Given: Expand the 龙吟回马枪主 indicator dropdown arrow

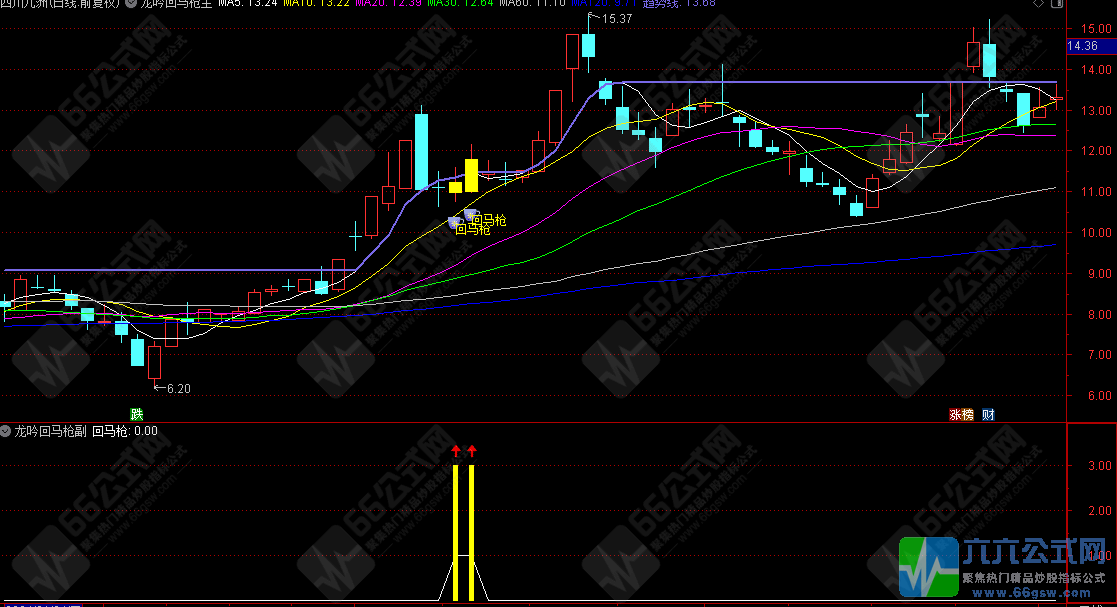Looking at the screenshot, I should coord(131,4).
